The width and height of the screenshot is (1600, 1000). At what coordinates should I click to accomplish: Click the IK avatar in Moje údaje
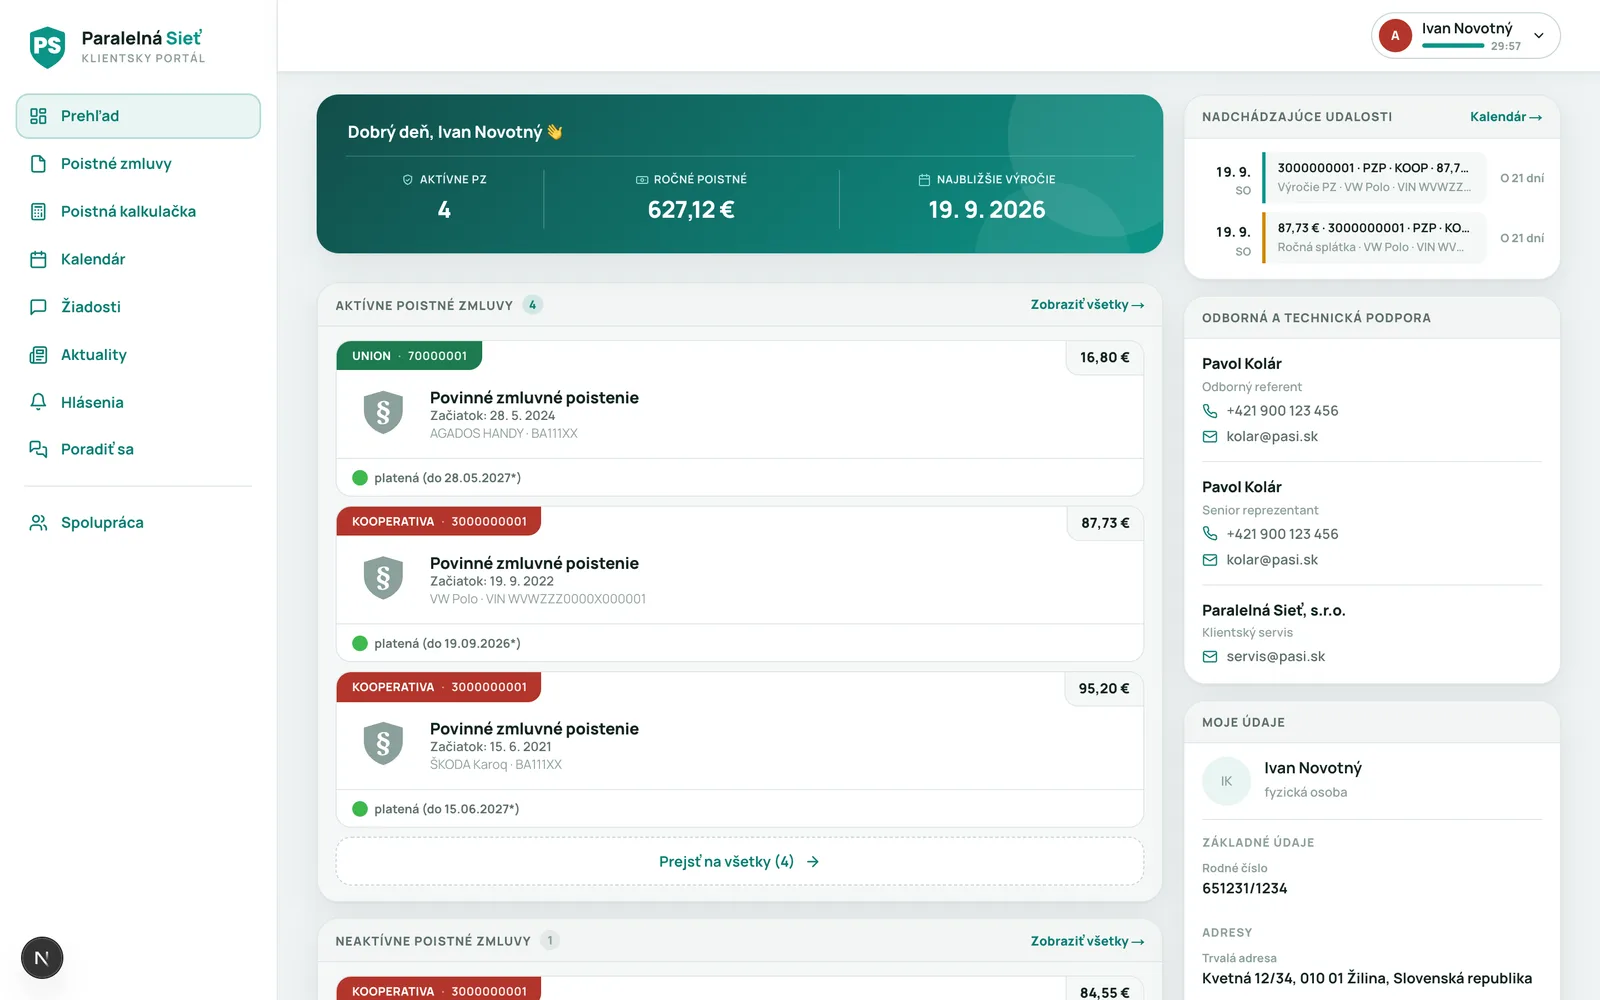(x=1226, y=781)
